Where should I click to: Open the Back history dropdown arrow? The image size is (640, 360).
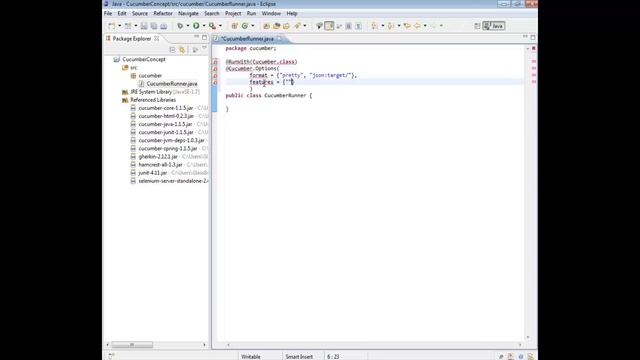[425, 26]
